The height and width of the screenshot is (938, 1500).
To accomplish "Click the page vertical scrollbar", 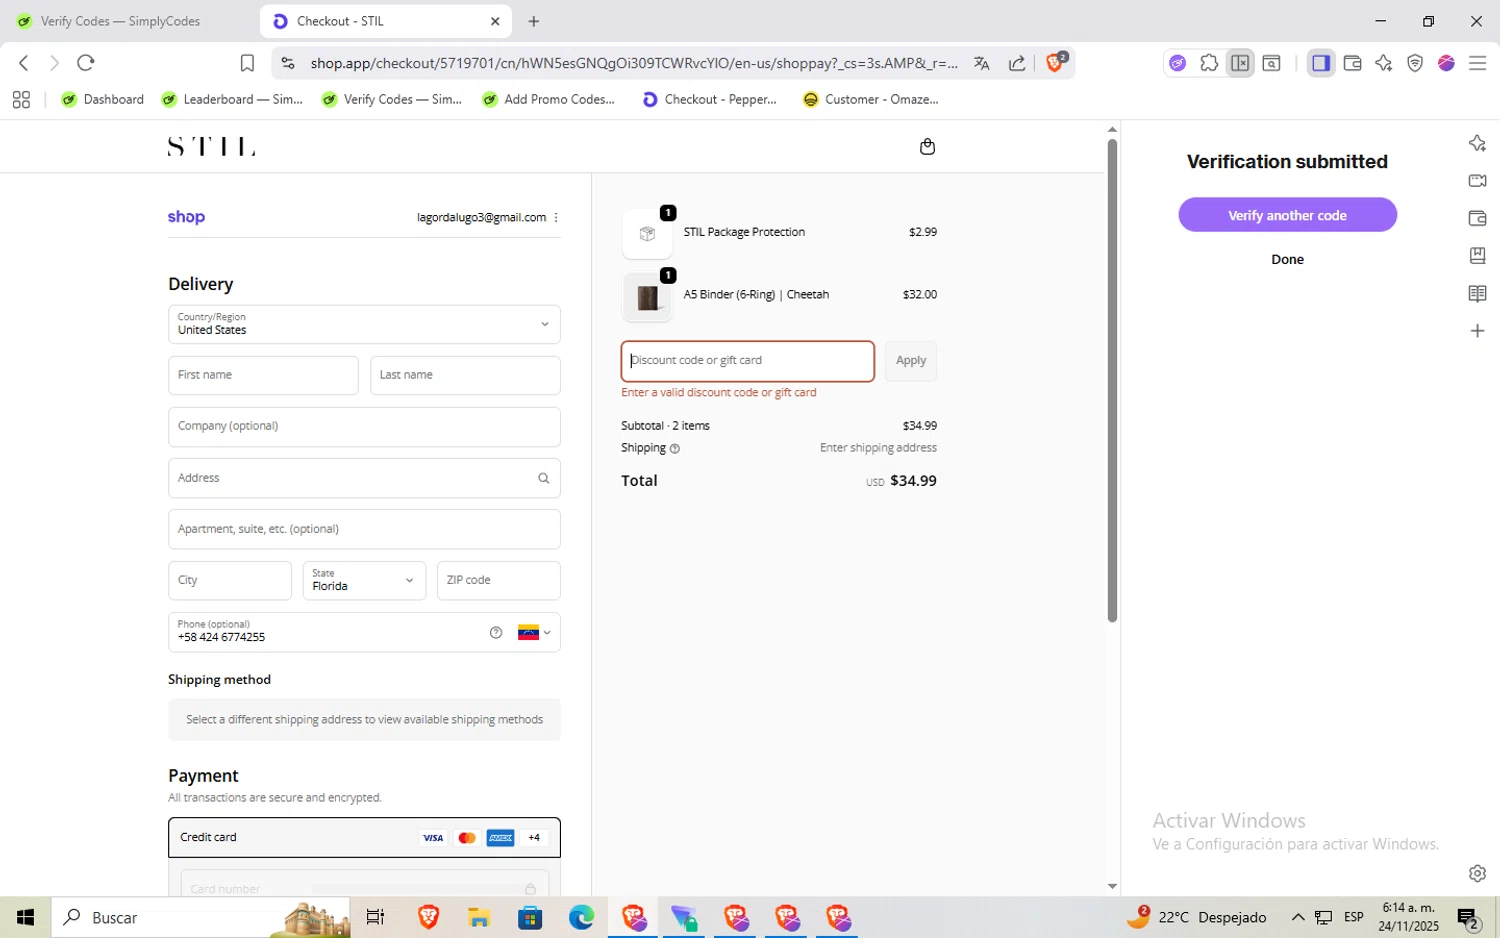I will (1112, 380).
